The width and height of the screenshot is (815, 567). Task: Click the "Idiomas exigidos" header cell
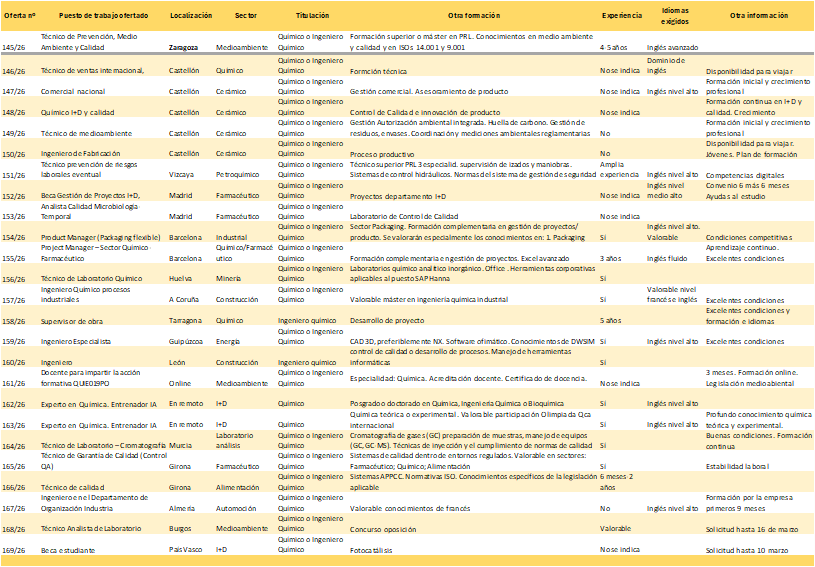click(x=674, y=17)
